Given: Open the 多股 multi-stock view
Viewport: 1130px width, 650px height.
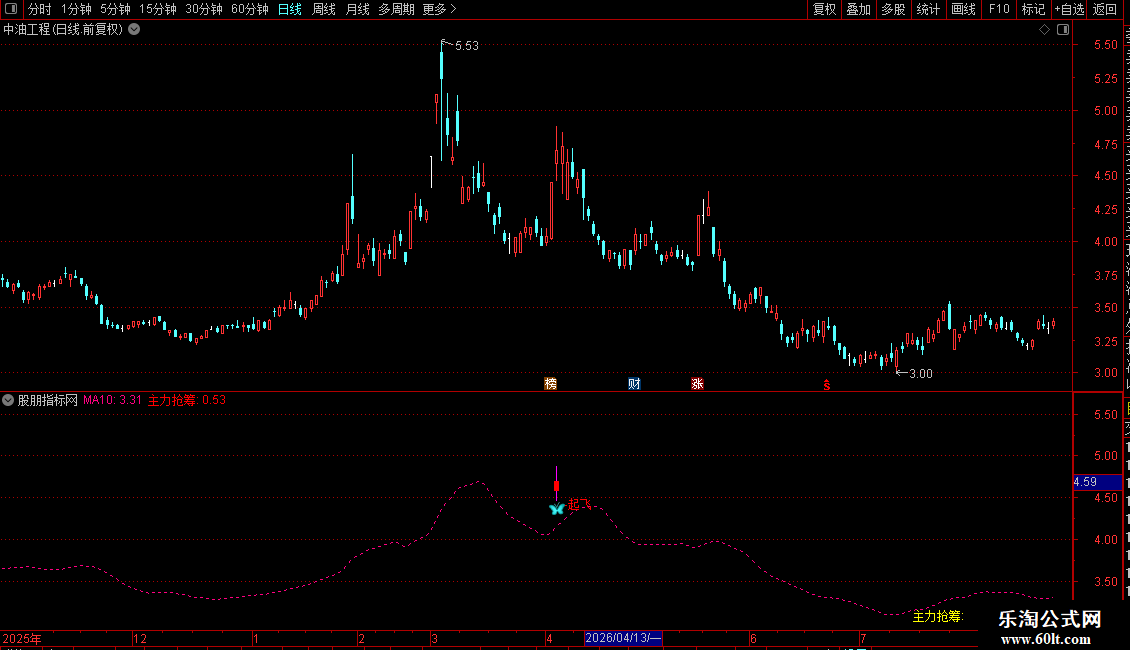Looking at the screenshot, I should [x=893, y=9].
